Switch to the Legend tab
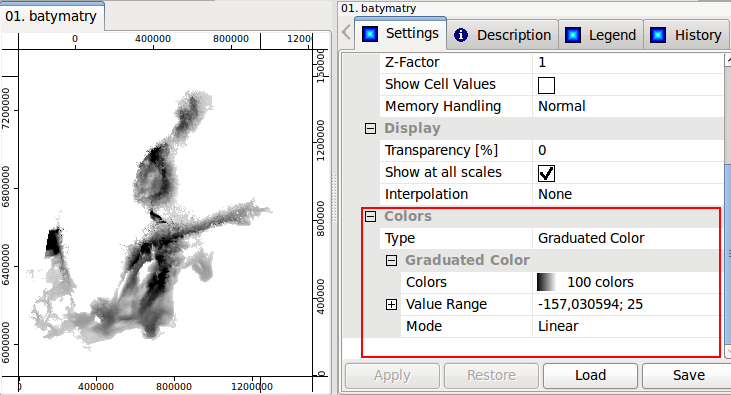Viewport: 731px width, 395px height. (x=600, y=35)
